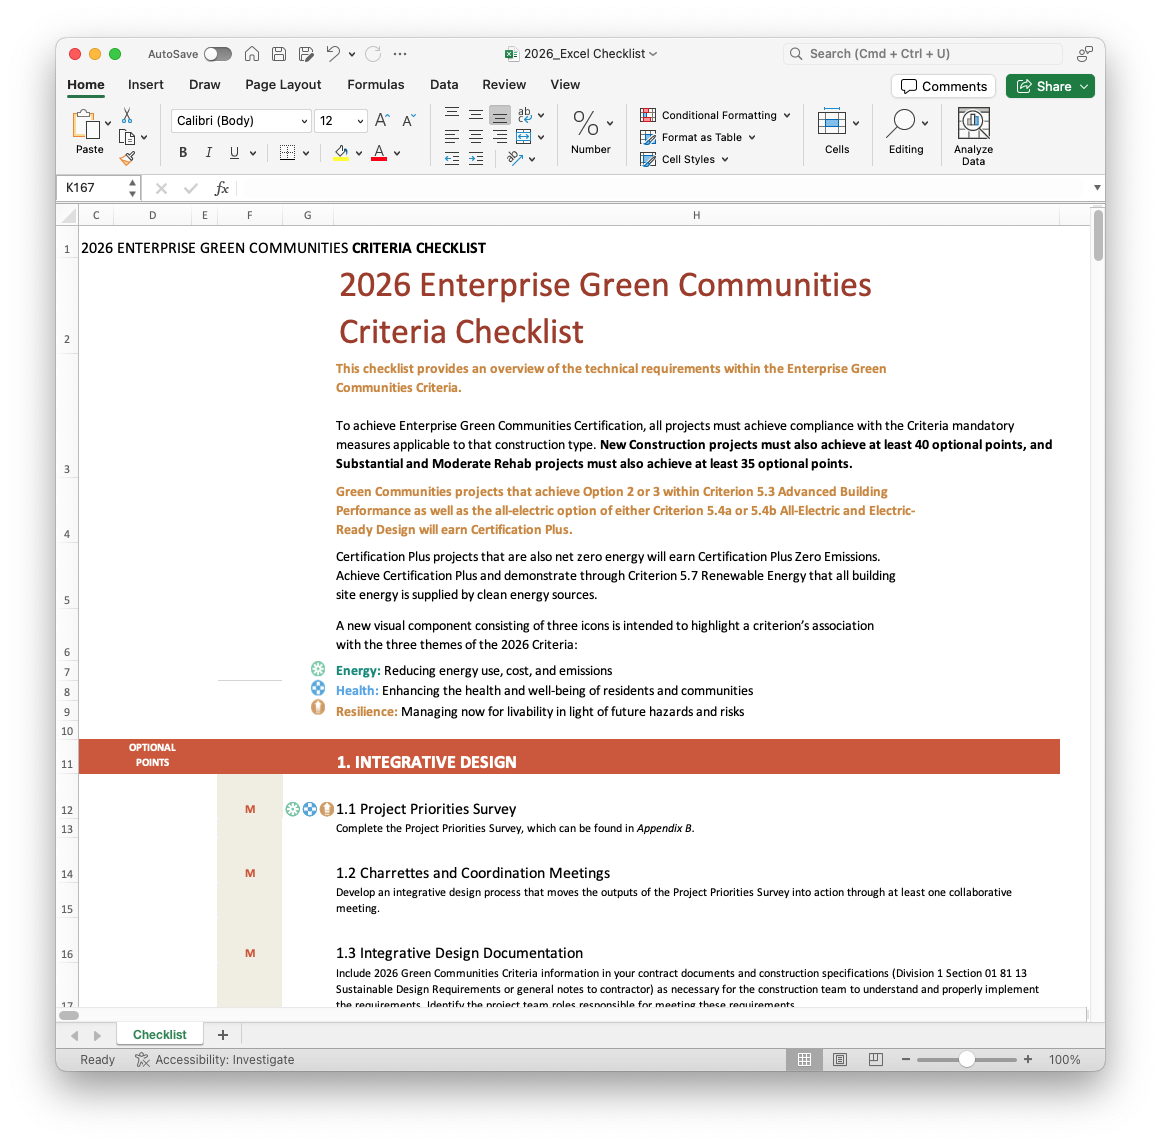Click the Cut scissors icon
The height and width of the screenshot is (1145, 1161).
click(x=127, y=116)
